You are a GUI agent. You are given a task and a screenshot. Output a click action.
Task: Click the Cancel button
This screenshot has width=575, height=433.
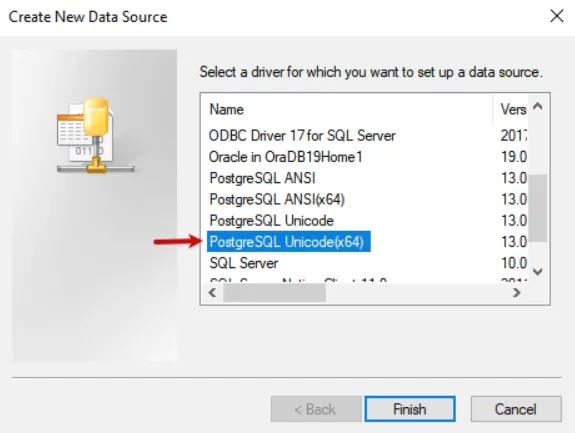point(516,409)
